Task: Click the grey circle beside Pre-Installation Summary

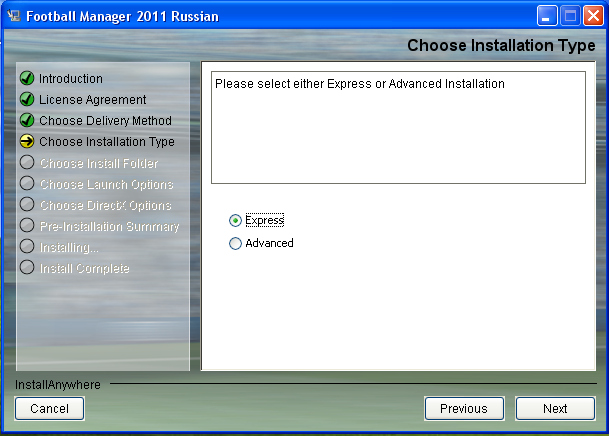Action: pyautogui.click(x=27, y=225)
